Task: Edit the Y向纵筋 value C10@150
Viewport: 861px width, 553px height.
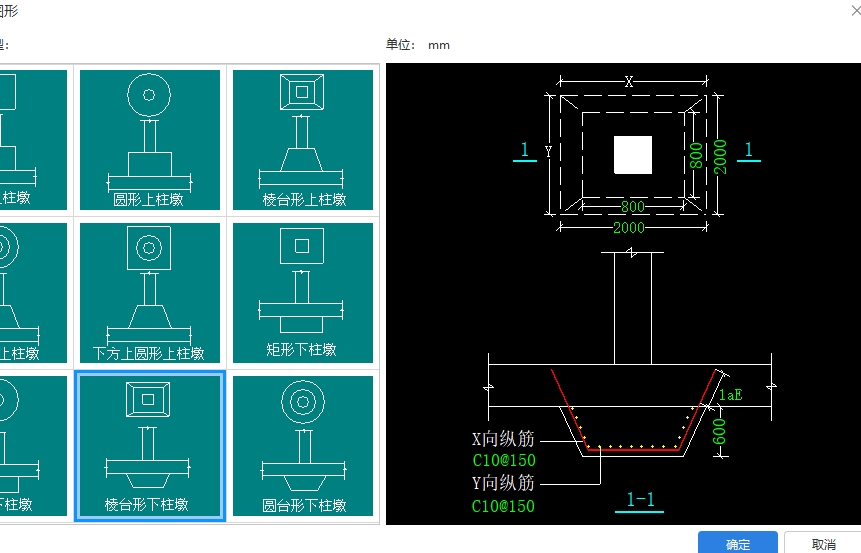Action: [x=503, y=506]
